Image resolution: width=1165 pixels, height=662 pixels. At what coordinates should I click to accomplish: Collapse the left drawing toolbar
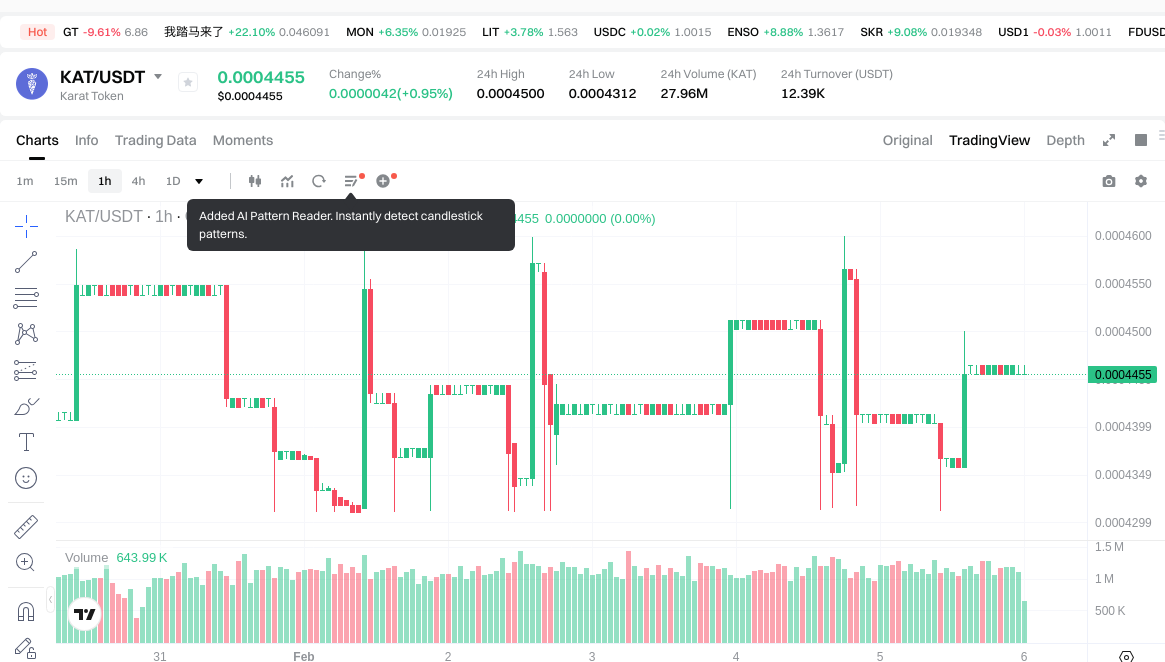pos(50,598)
